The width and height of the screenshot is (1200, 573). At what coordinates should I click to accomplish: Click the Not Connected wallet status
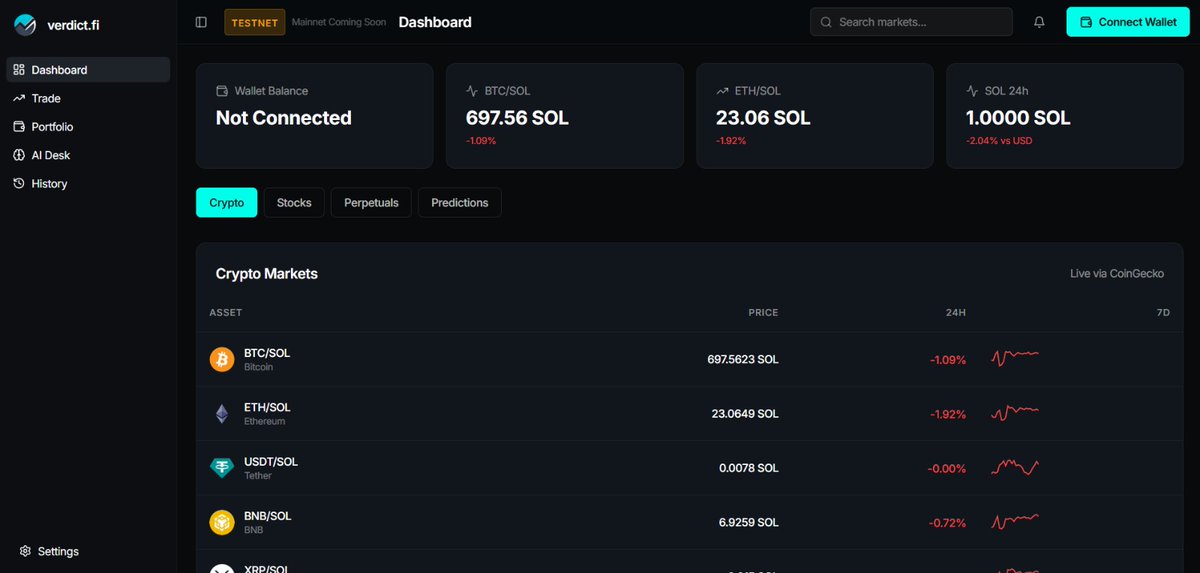tap(284, 118)
